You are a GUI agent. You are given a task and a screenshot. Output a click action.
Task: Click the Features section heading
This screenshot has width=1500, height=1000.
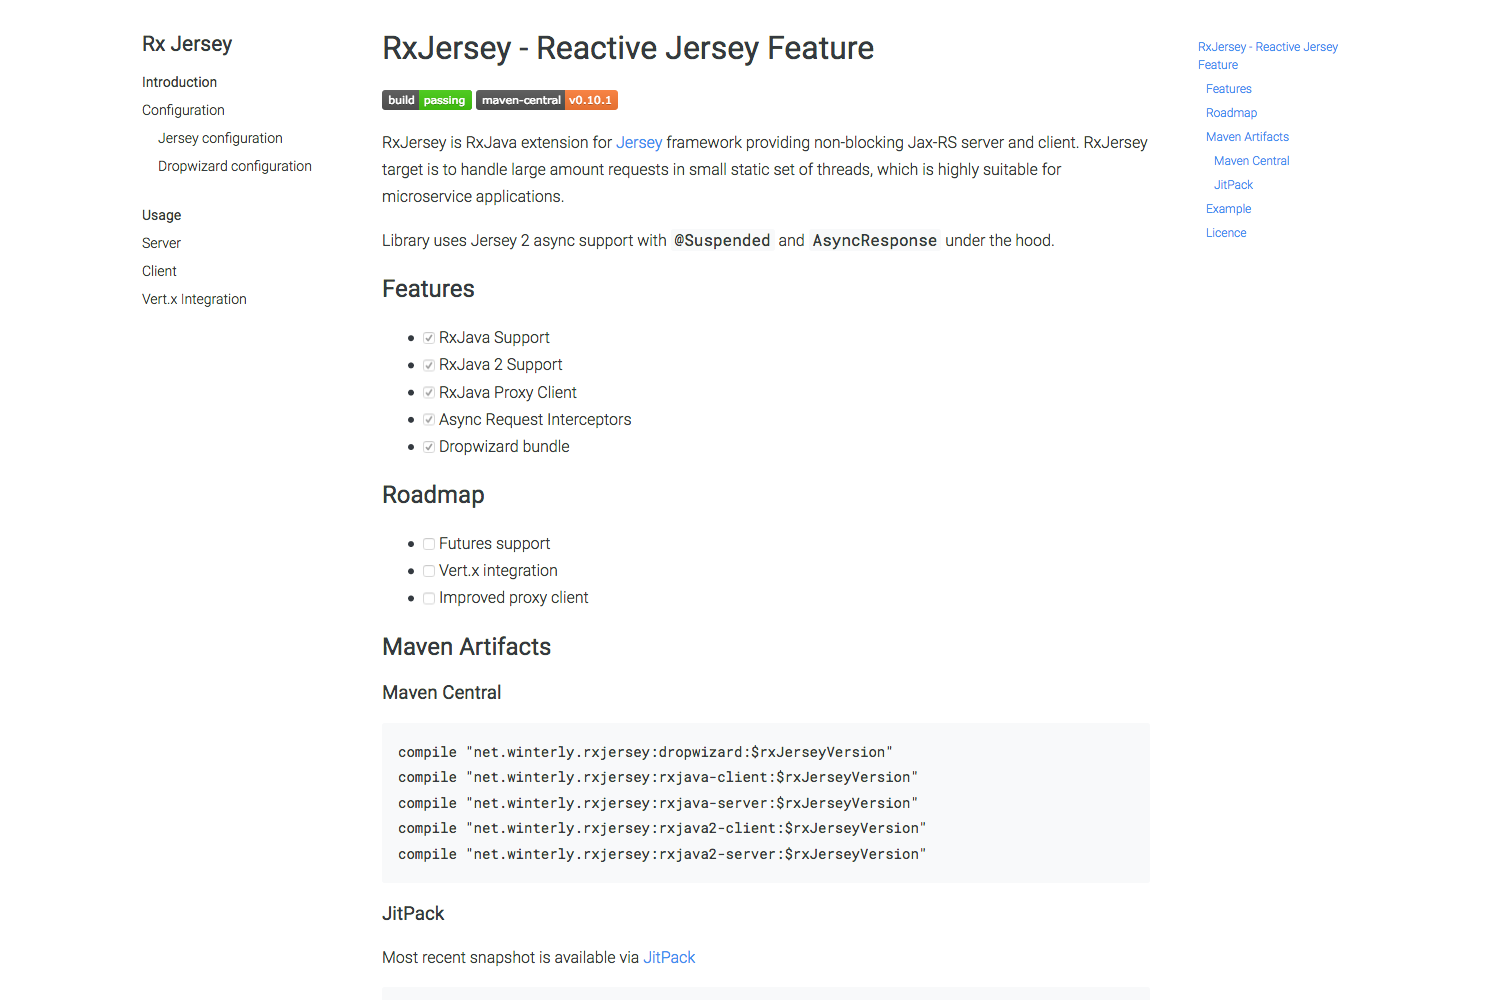point(428,289)
